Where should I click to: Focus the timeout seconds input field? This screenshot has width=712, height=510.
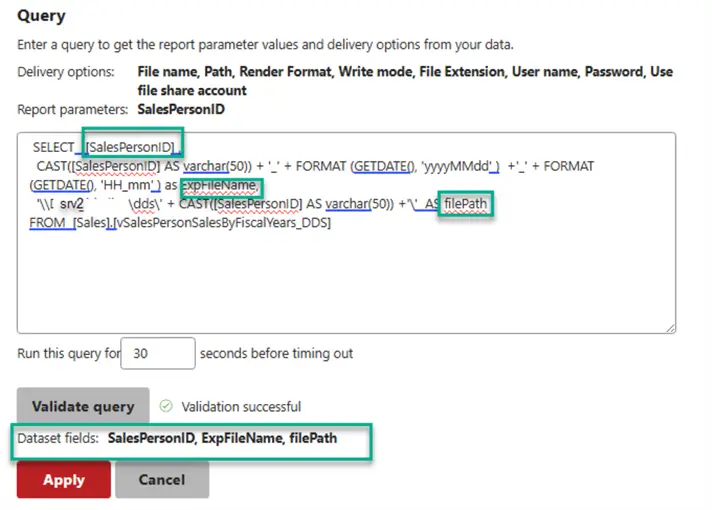(158, 353)
